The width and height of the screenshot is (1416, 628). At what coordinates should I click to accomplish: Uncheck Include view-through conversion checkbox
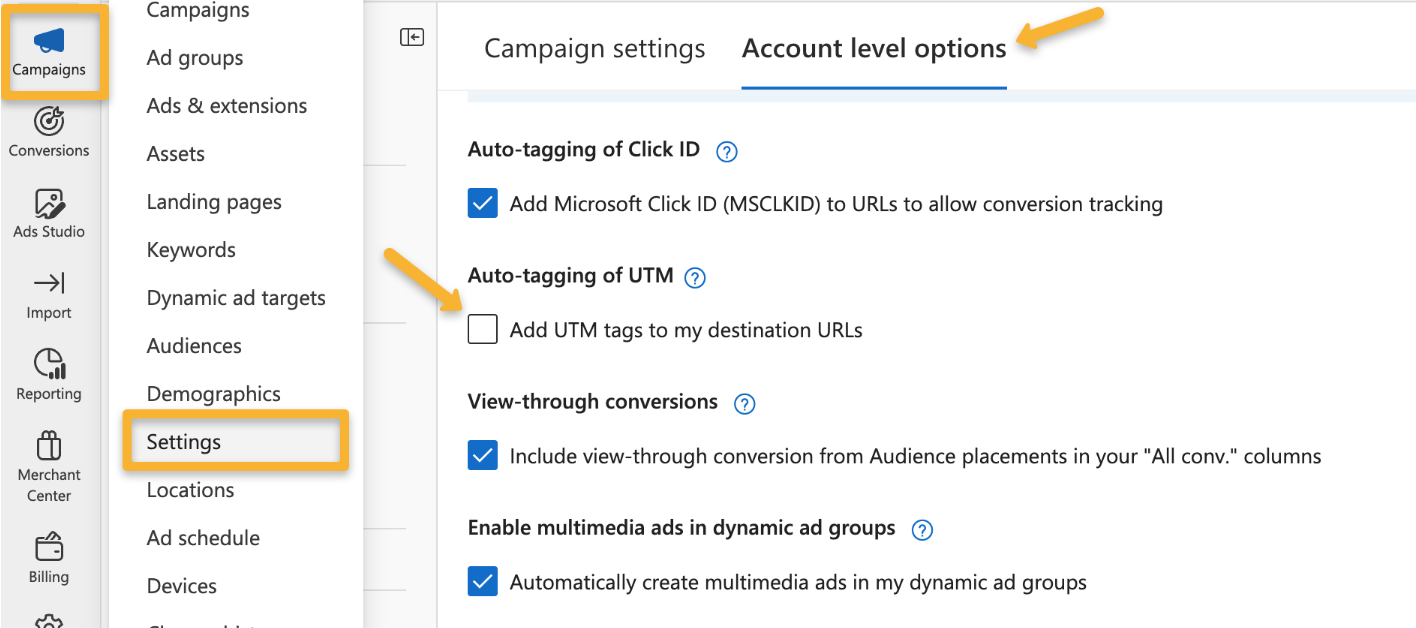(483, 456)
